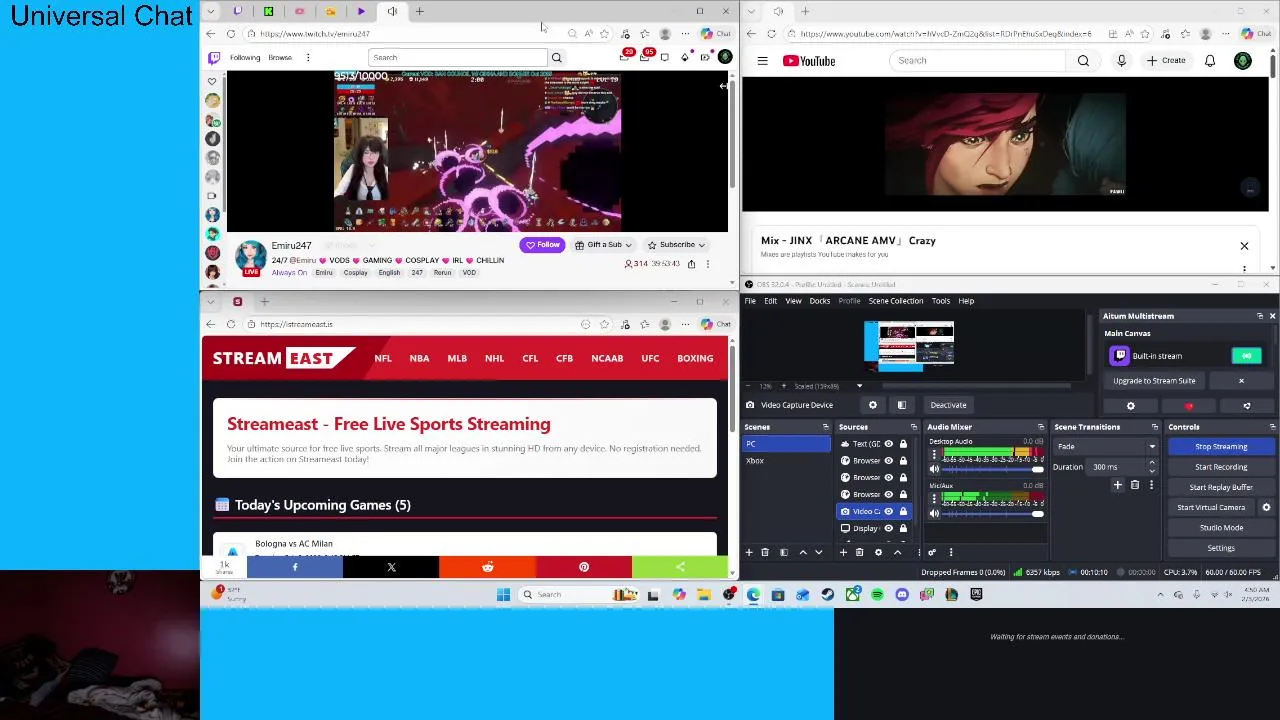Screen dimensions: 1280x720
Task: Open YouTube hamburger guide menu
Action: pos(762,61)
